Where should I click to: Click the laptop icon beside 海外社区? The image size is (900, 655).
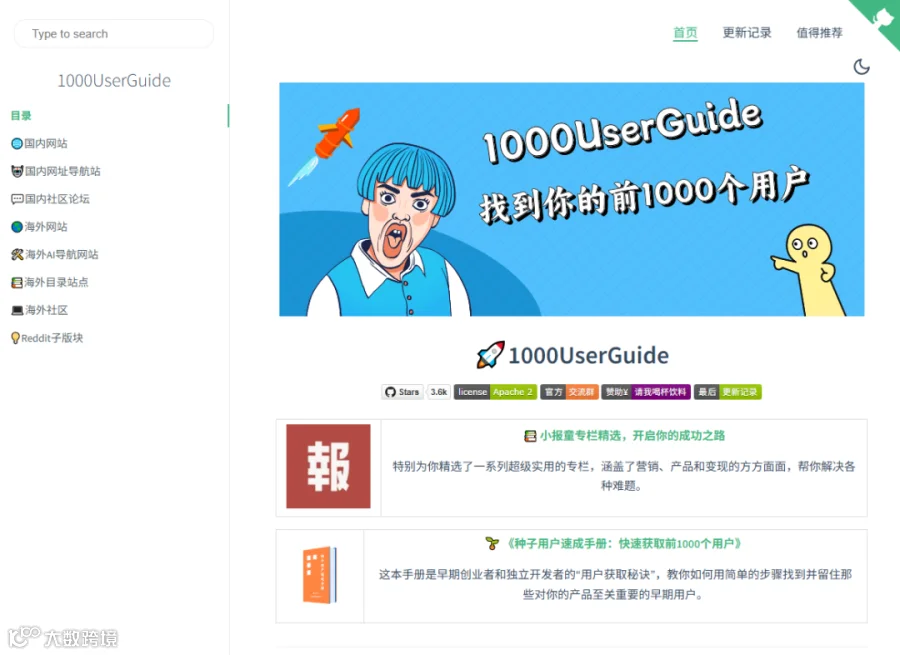[x=17, y=311]
